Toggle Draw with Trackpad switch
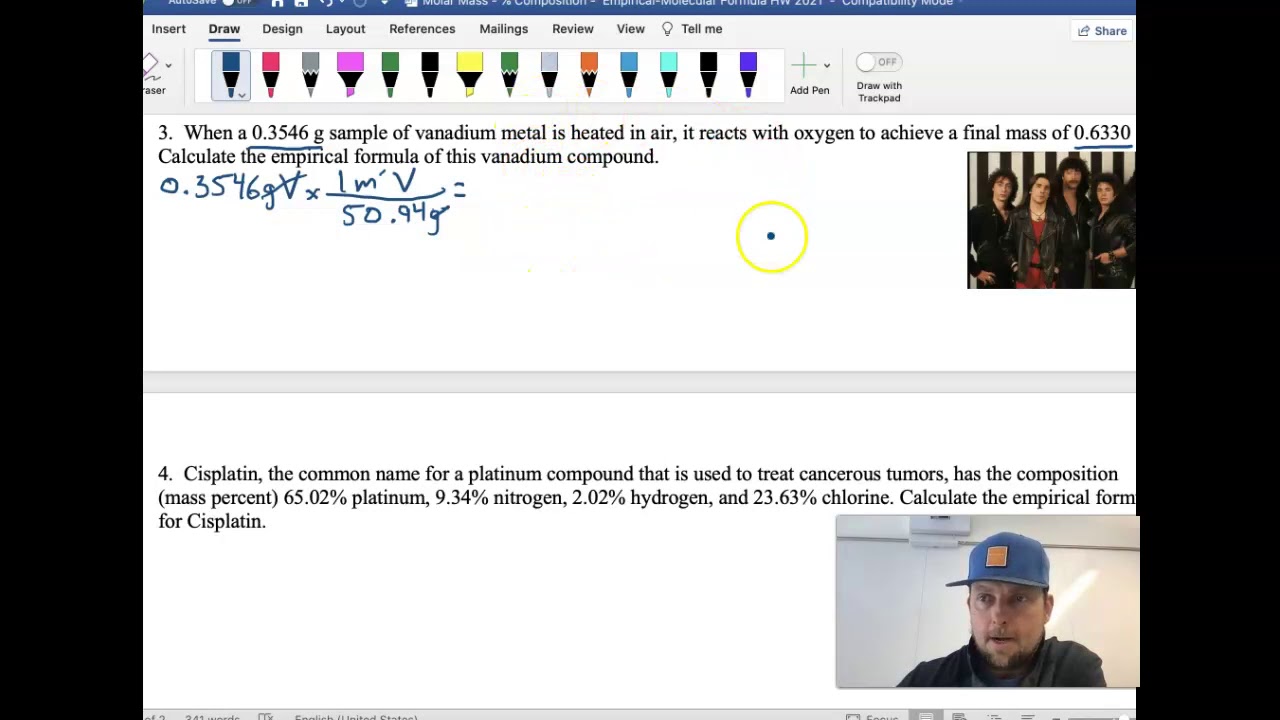Image resolution: width=1280 pixels, height=720 pixels. click(x=879, y=62)
